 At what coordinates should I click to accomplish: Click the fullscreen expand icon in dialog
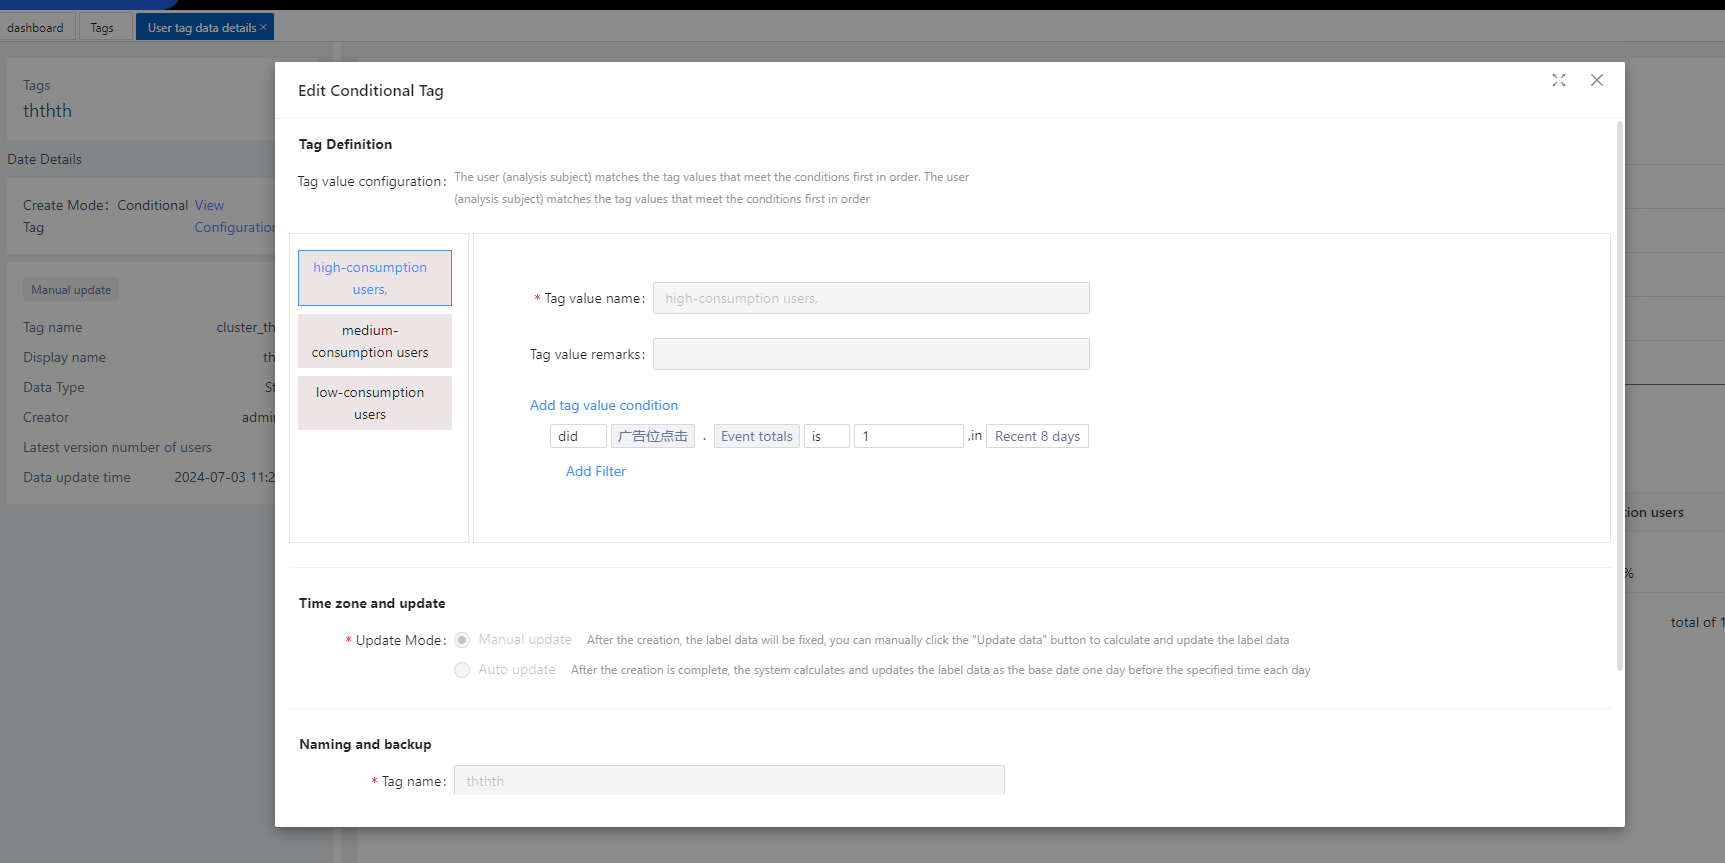pyautogui.click(x=1558, y=80)
